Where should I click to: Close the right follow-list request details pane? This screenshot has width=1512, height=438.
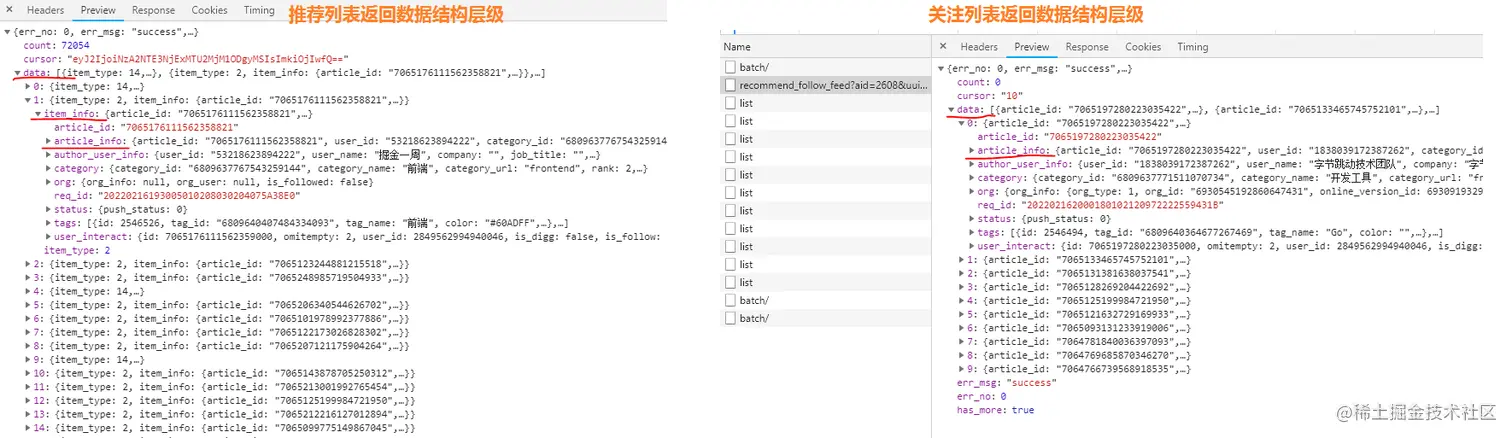tap(943, 47)
